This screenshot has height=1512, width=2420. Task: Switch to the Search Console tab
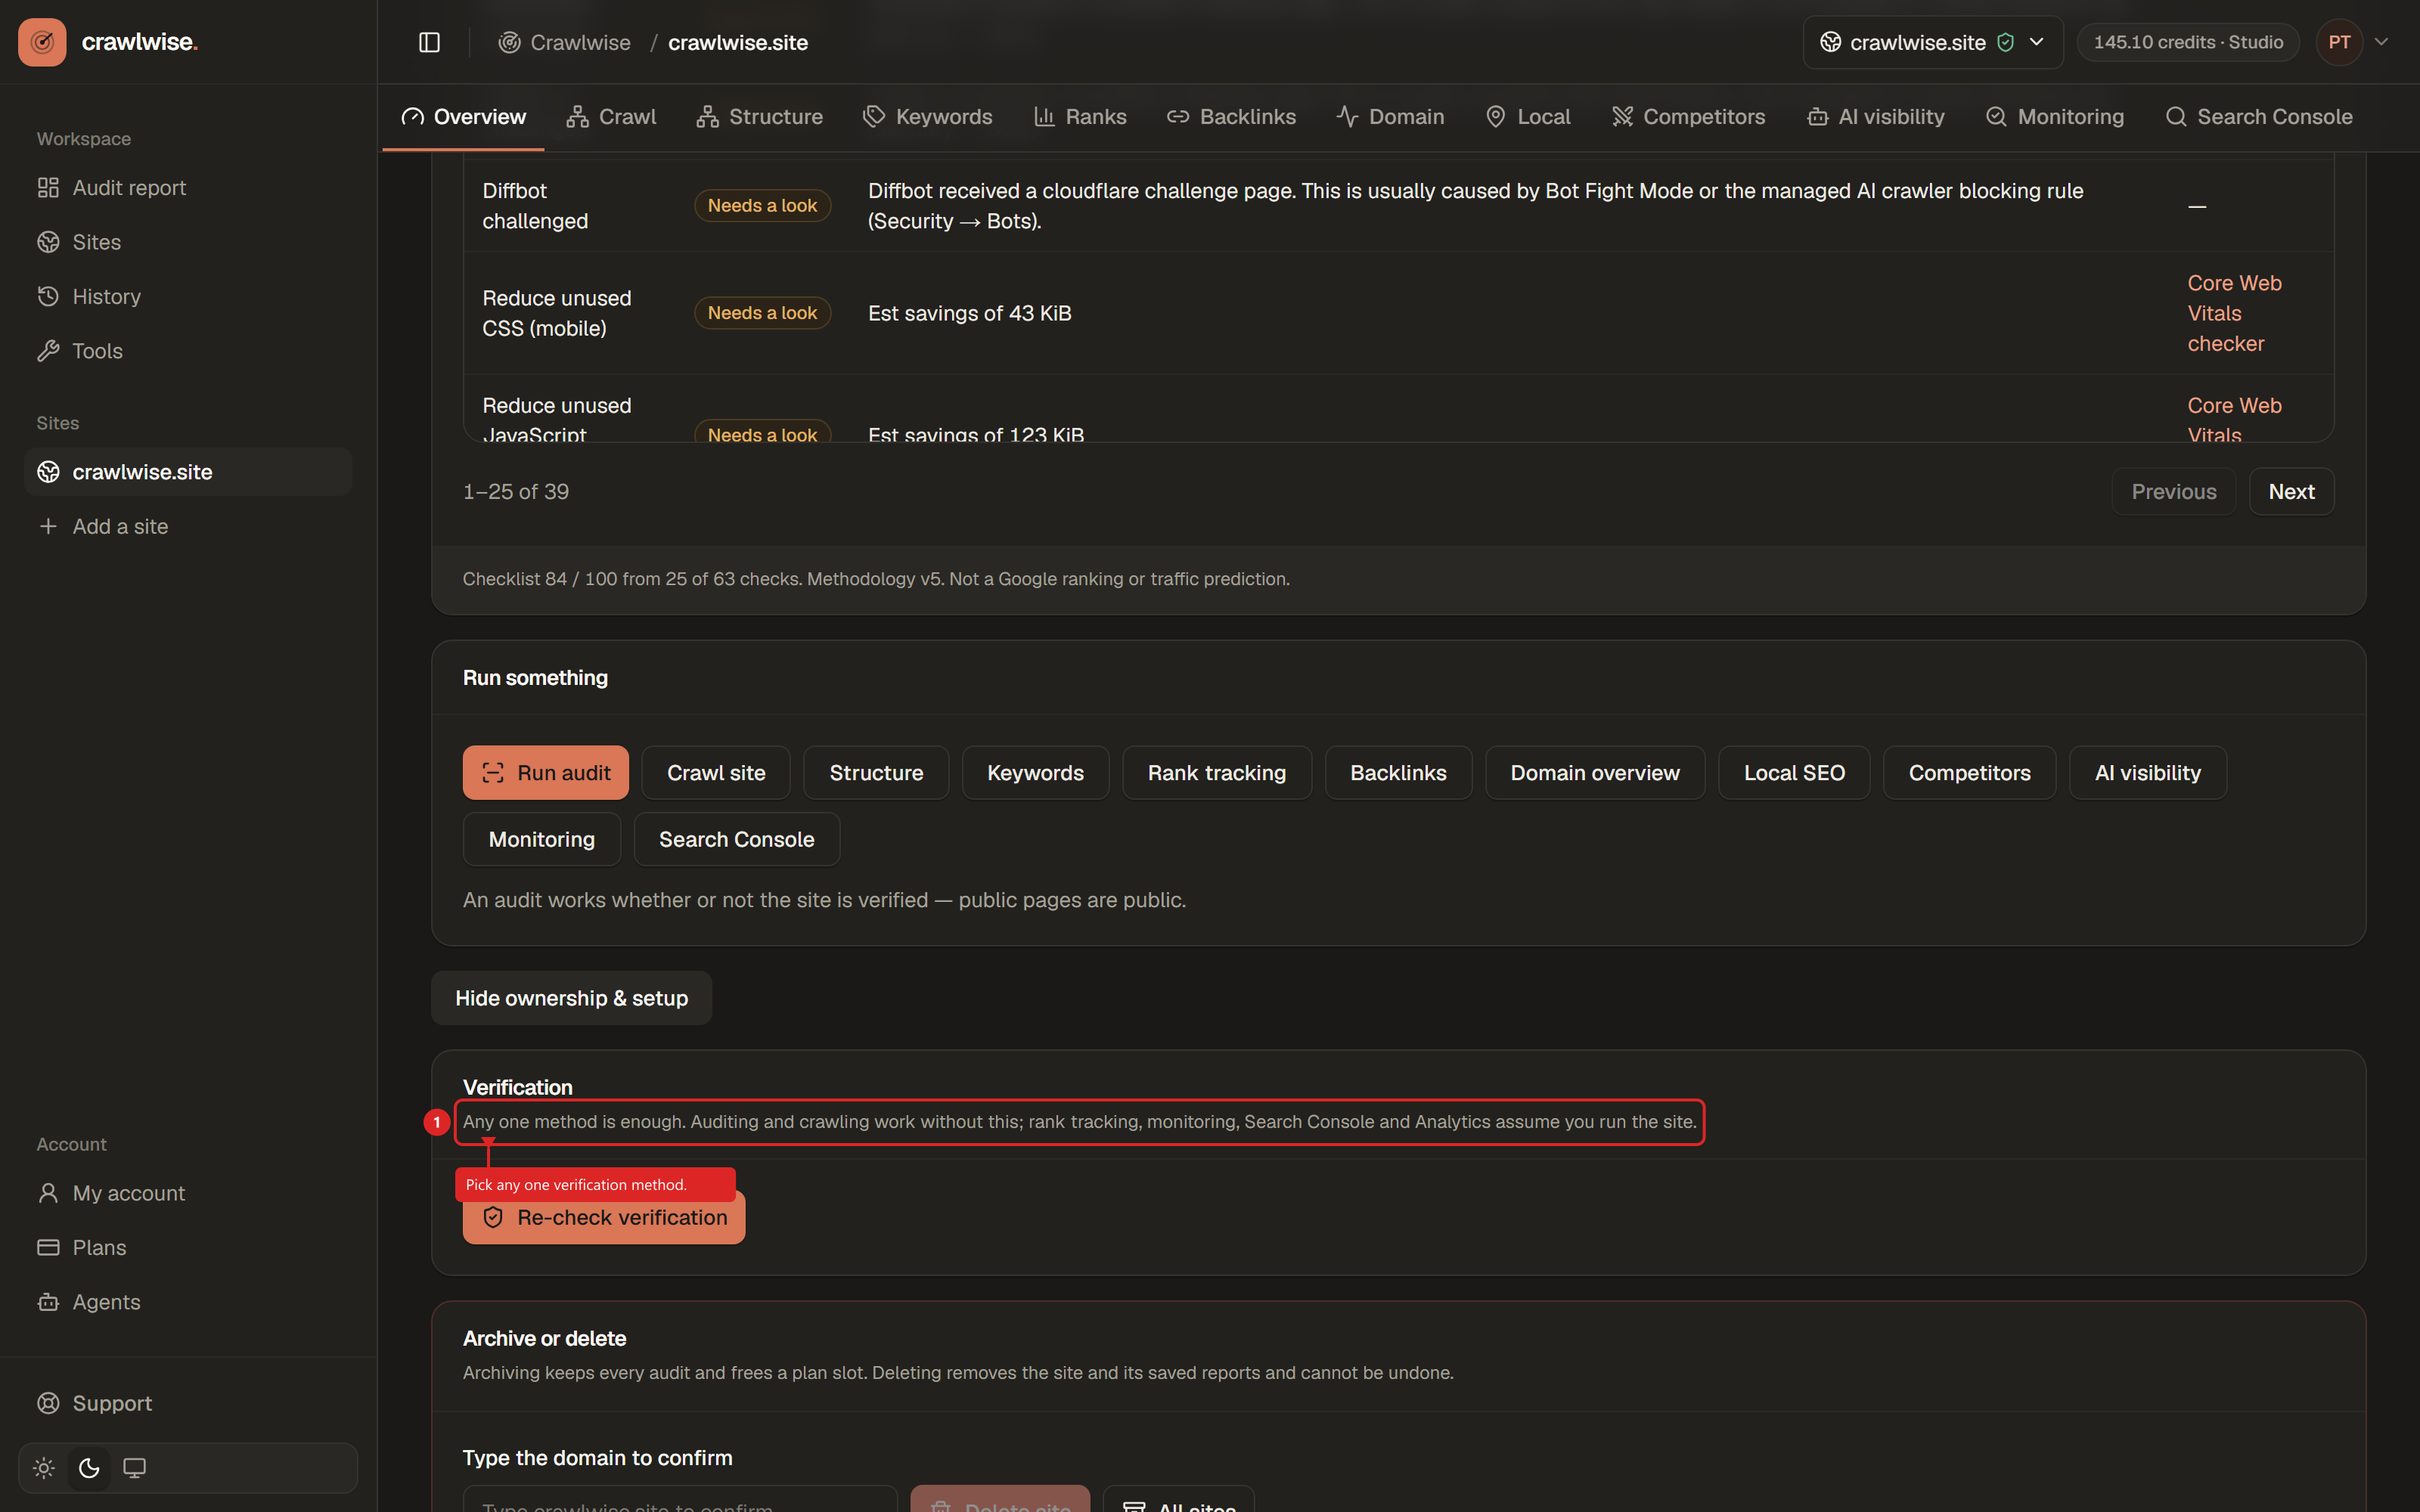pos(2258,117)
